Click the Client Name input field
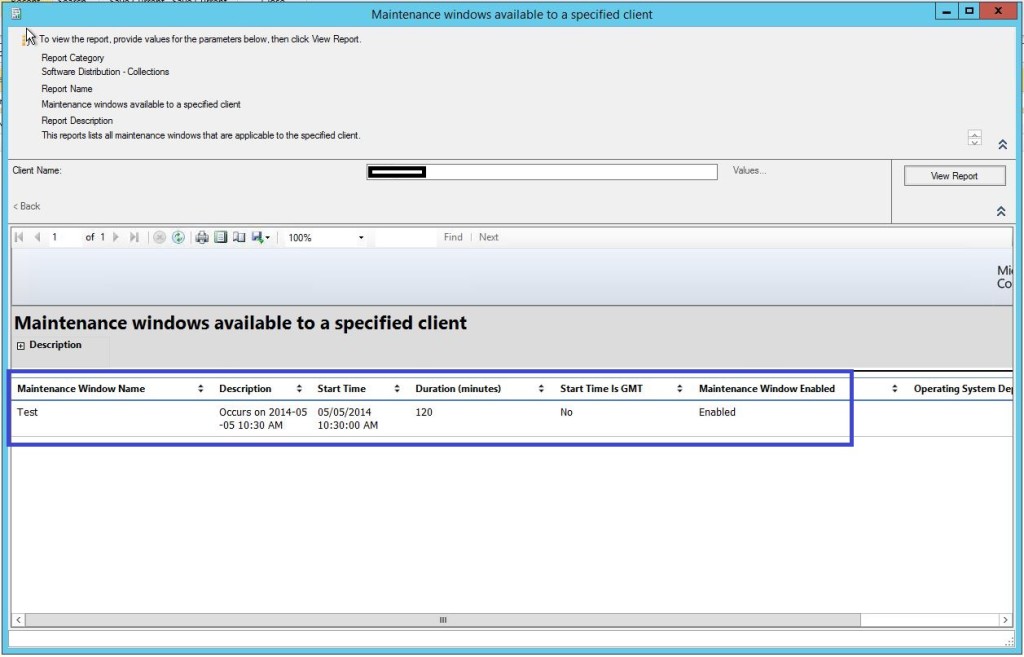The image size is (1024, 657). click(542, 172)
